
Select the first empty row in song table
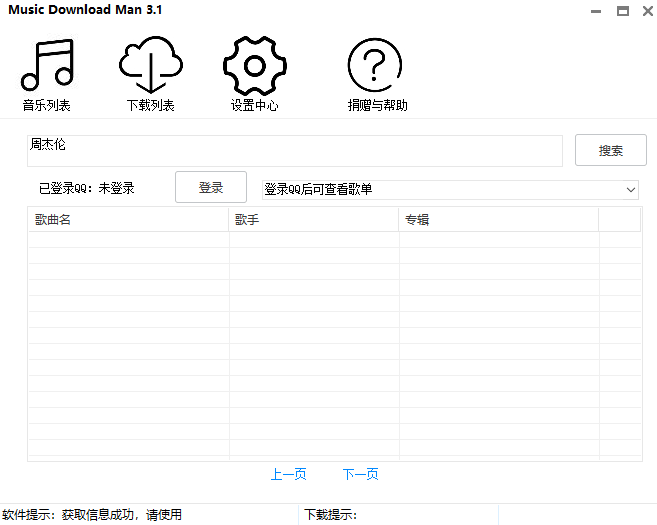(x=335, y=240)
